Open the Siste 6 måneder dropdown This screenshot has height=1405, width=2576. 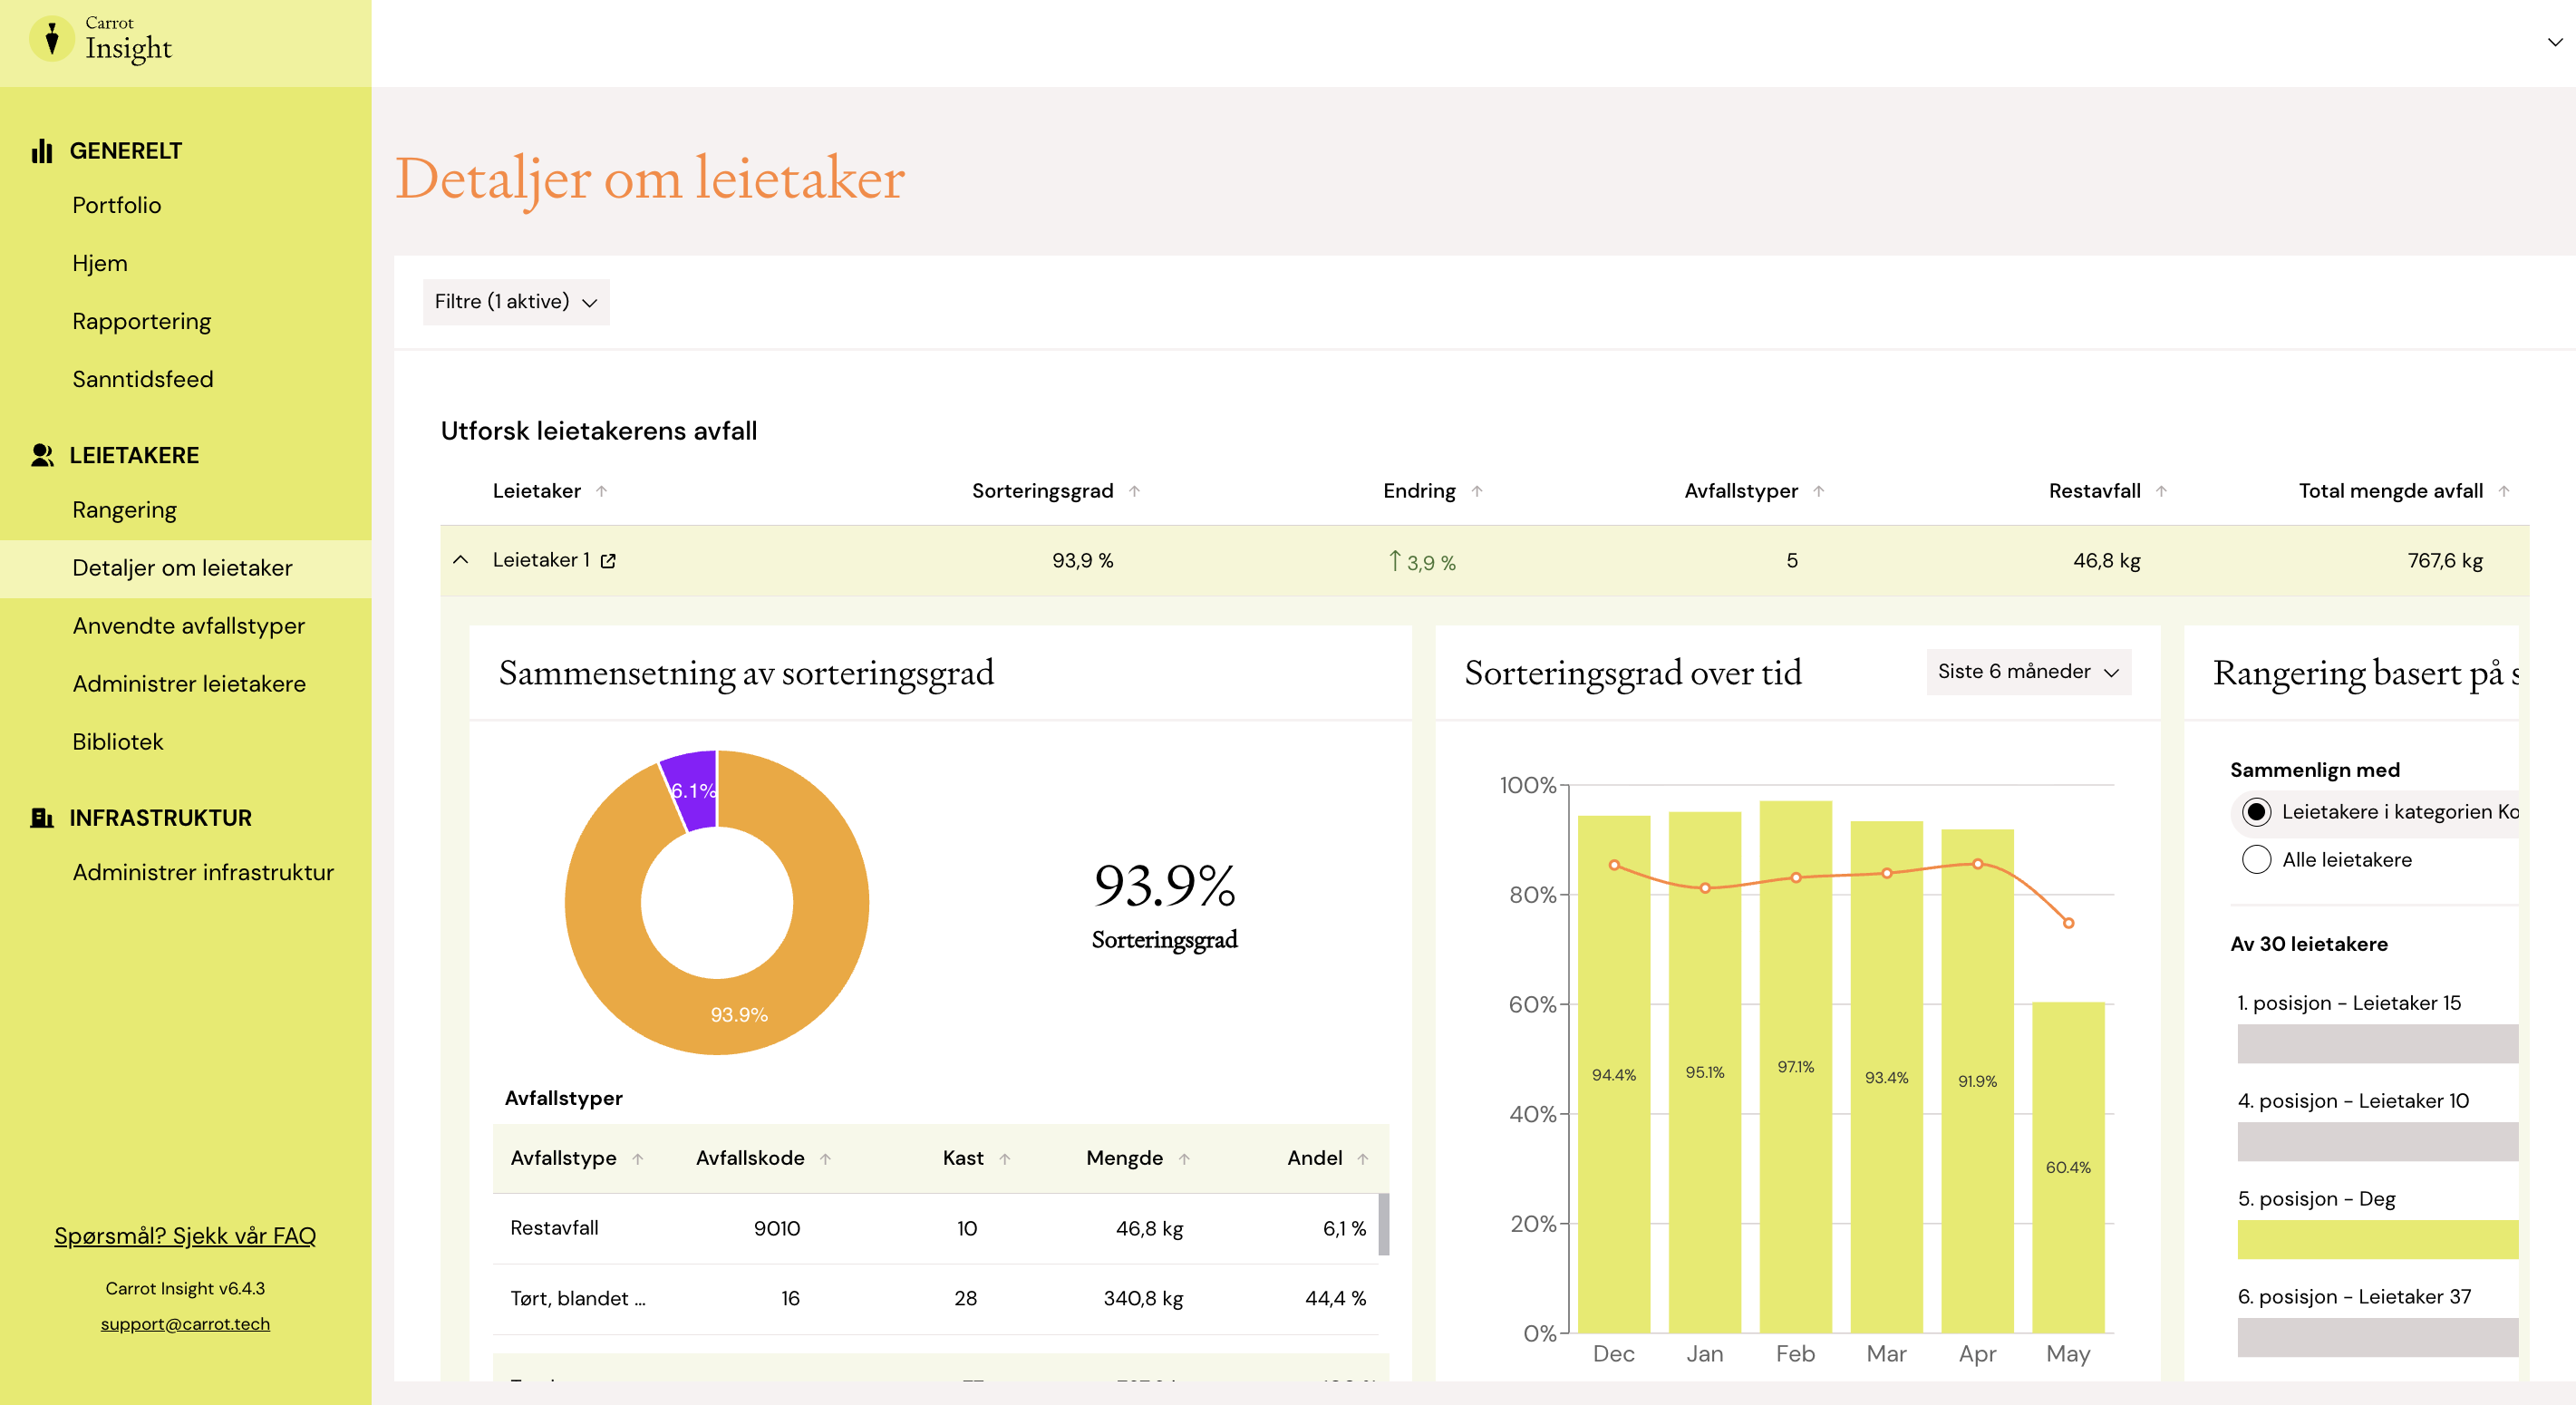click(2028, 672)
